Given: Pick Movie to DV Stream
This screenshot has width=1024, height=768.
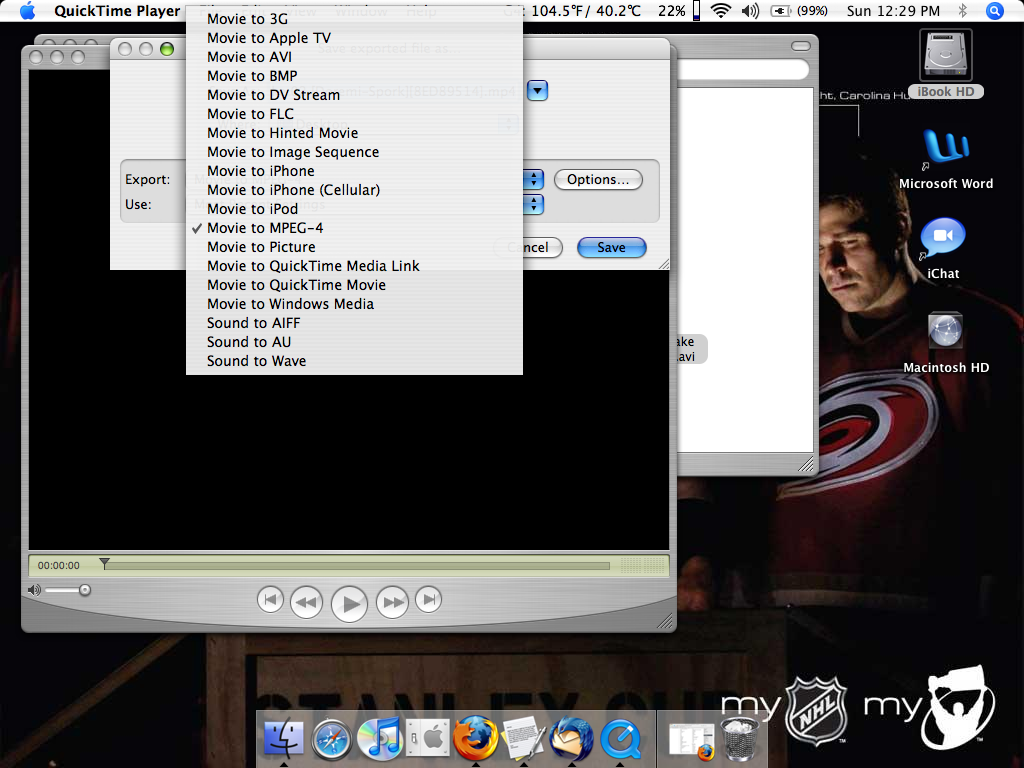Looking at the screenshot, I should 354,95.
